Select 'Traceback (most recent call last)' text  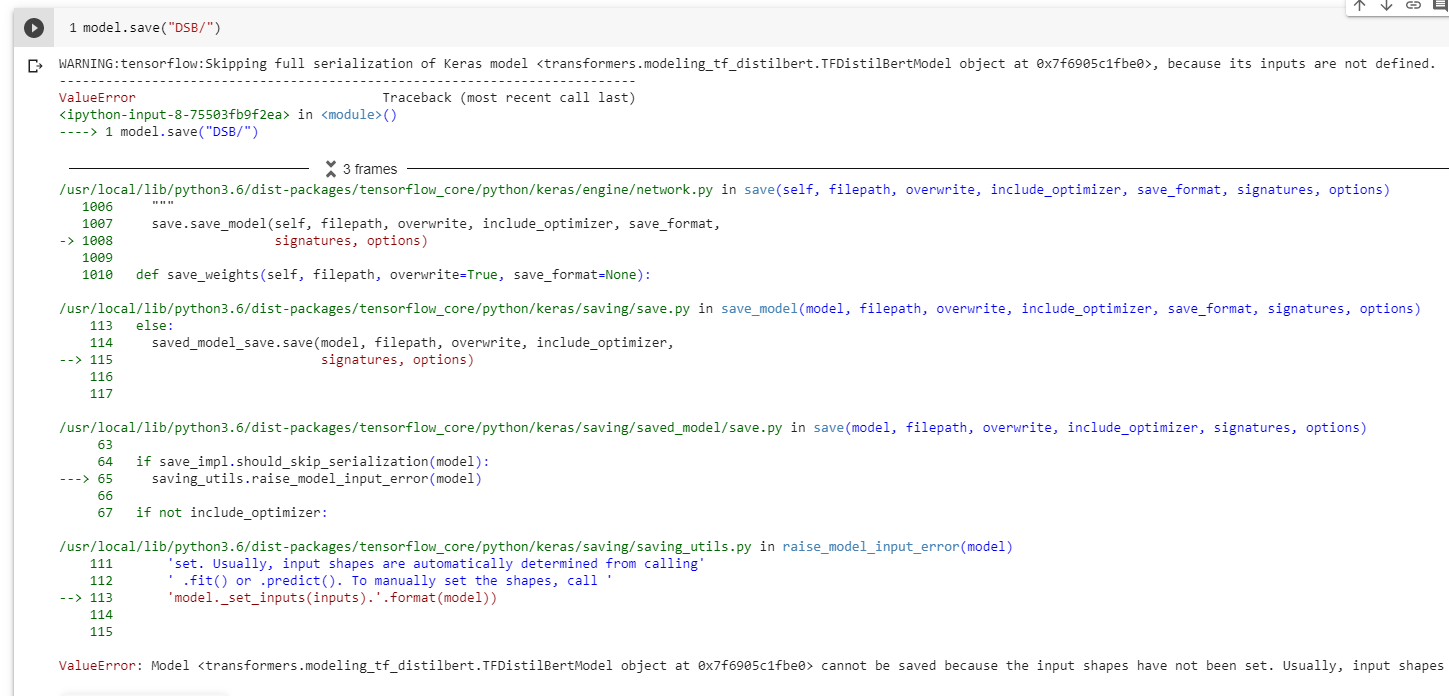[x=509, y=98]
